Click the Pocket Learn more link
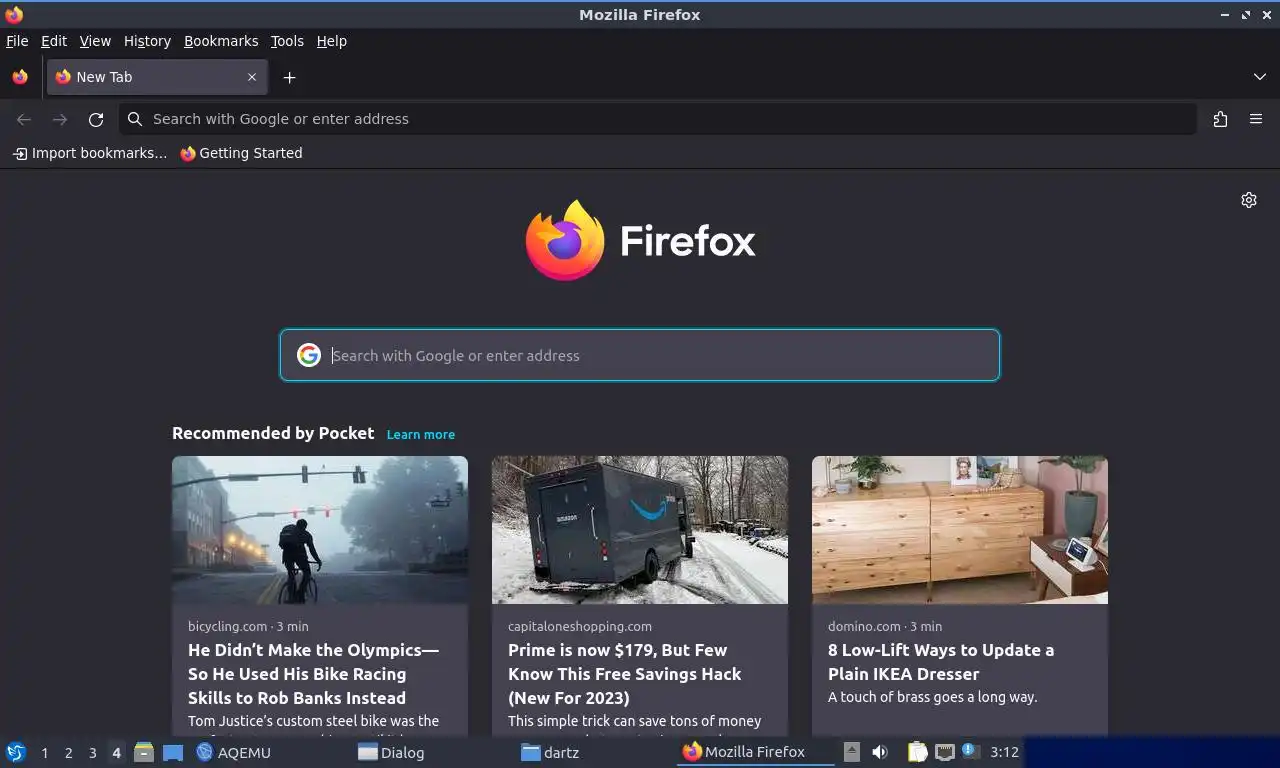The width and height of the screenshot is (1280, 768). [x=420, y=434]
